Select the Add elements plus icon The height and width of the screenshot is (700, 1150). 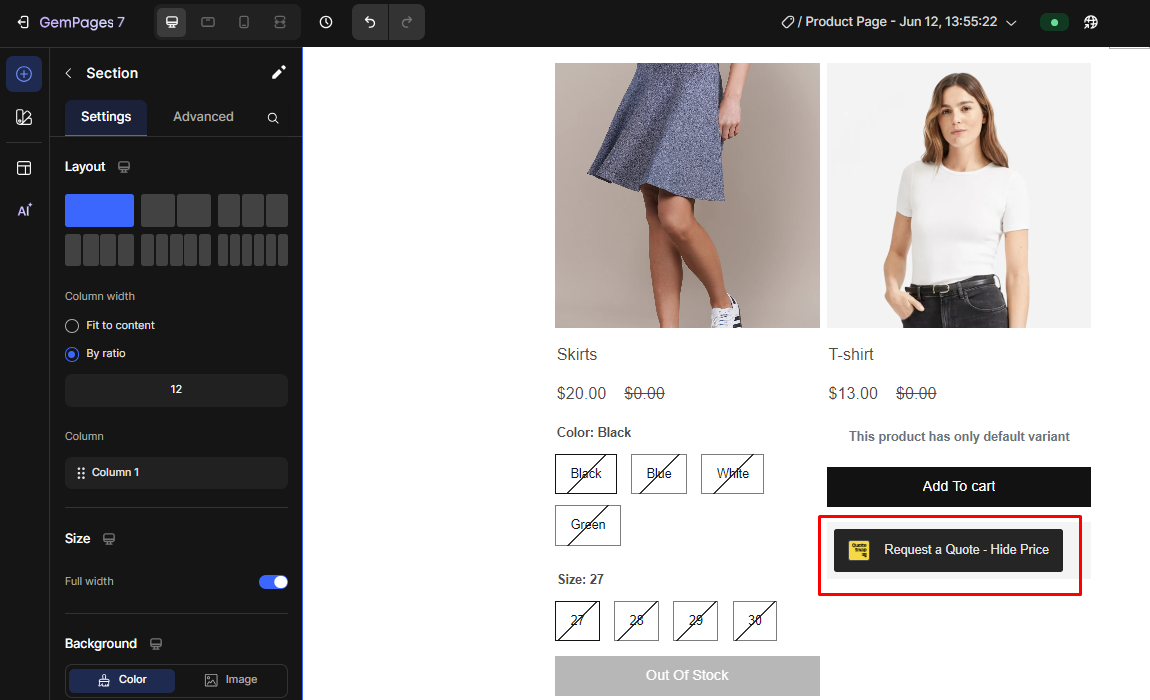click(22, 74)
